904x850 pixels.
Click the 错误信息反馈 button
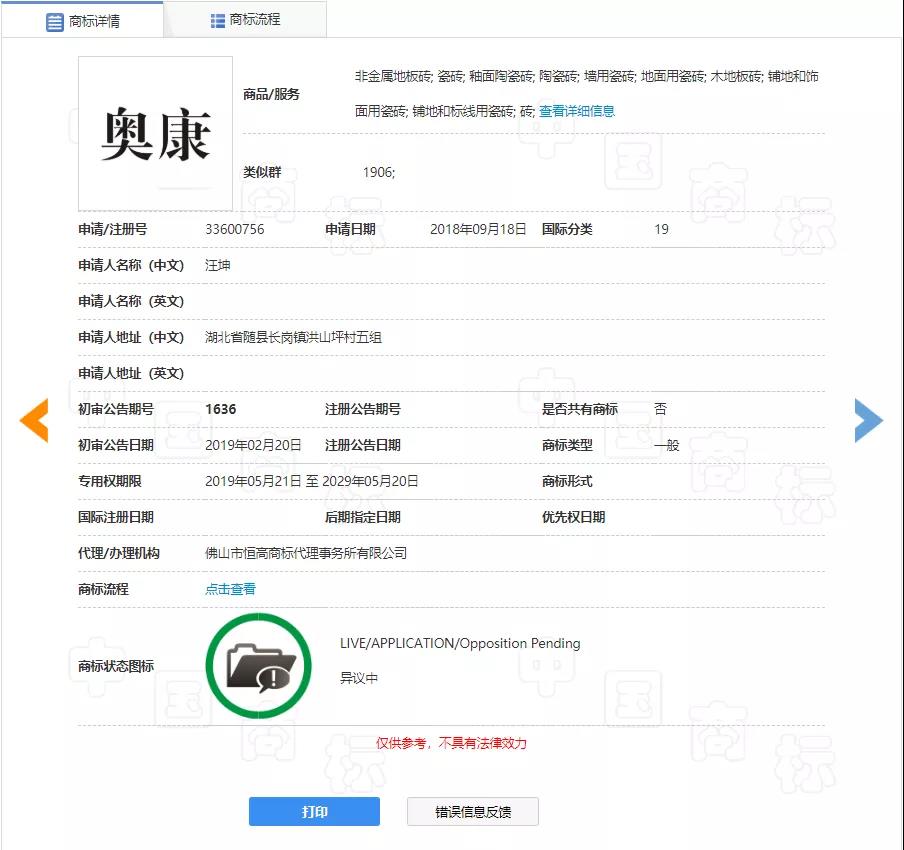coord(472,811)
